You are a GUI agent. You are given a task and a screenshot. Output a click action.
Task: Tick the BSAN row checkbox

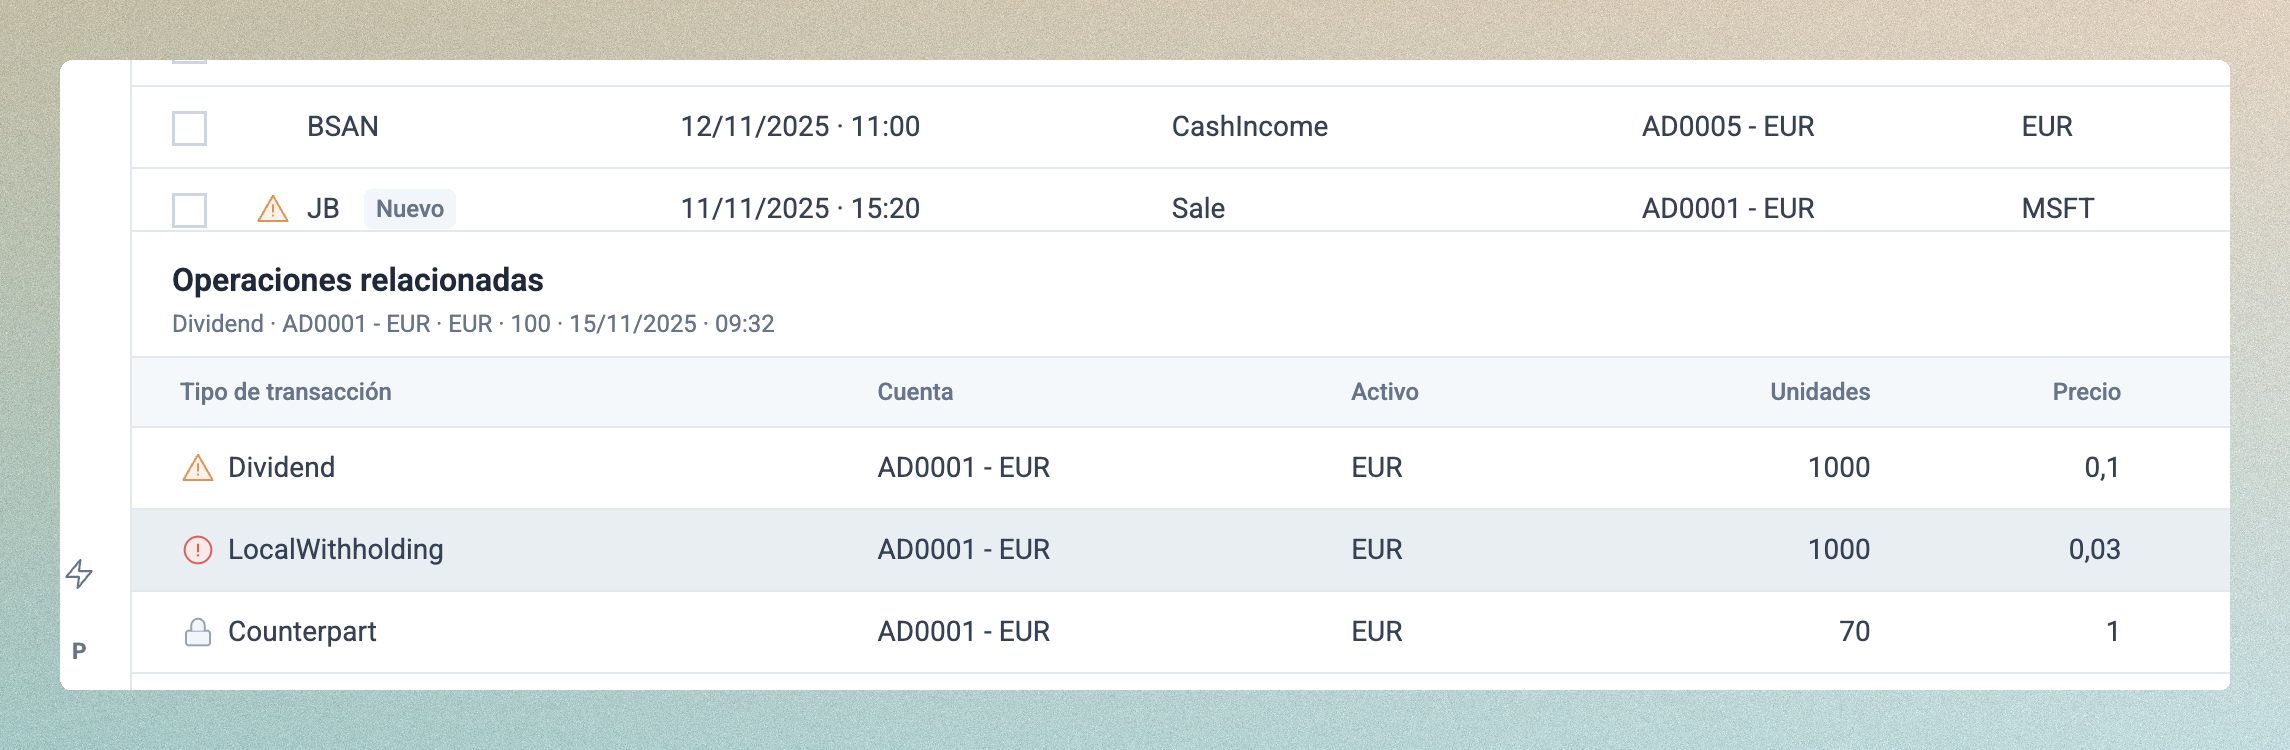[190, 128]
